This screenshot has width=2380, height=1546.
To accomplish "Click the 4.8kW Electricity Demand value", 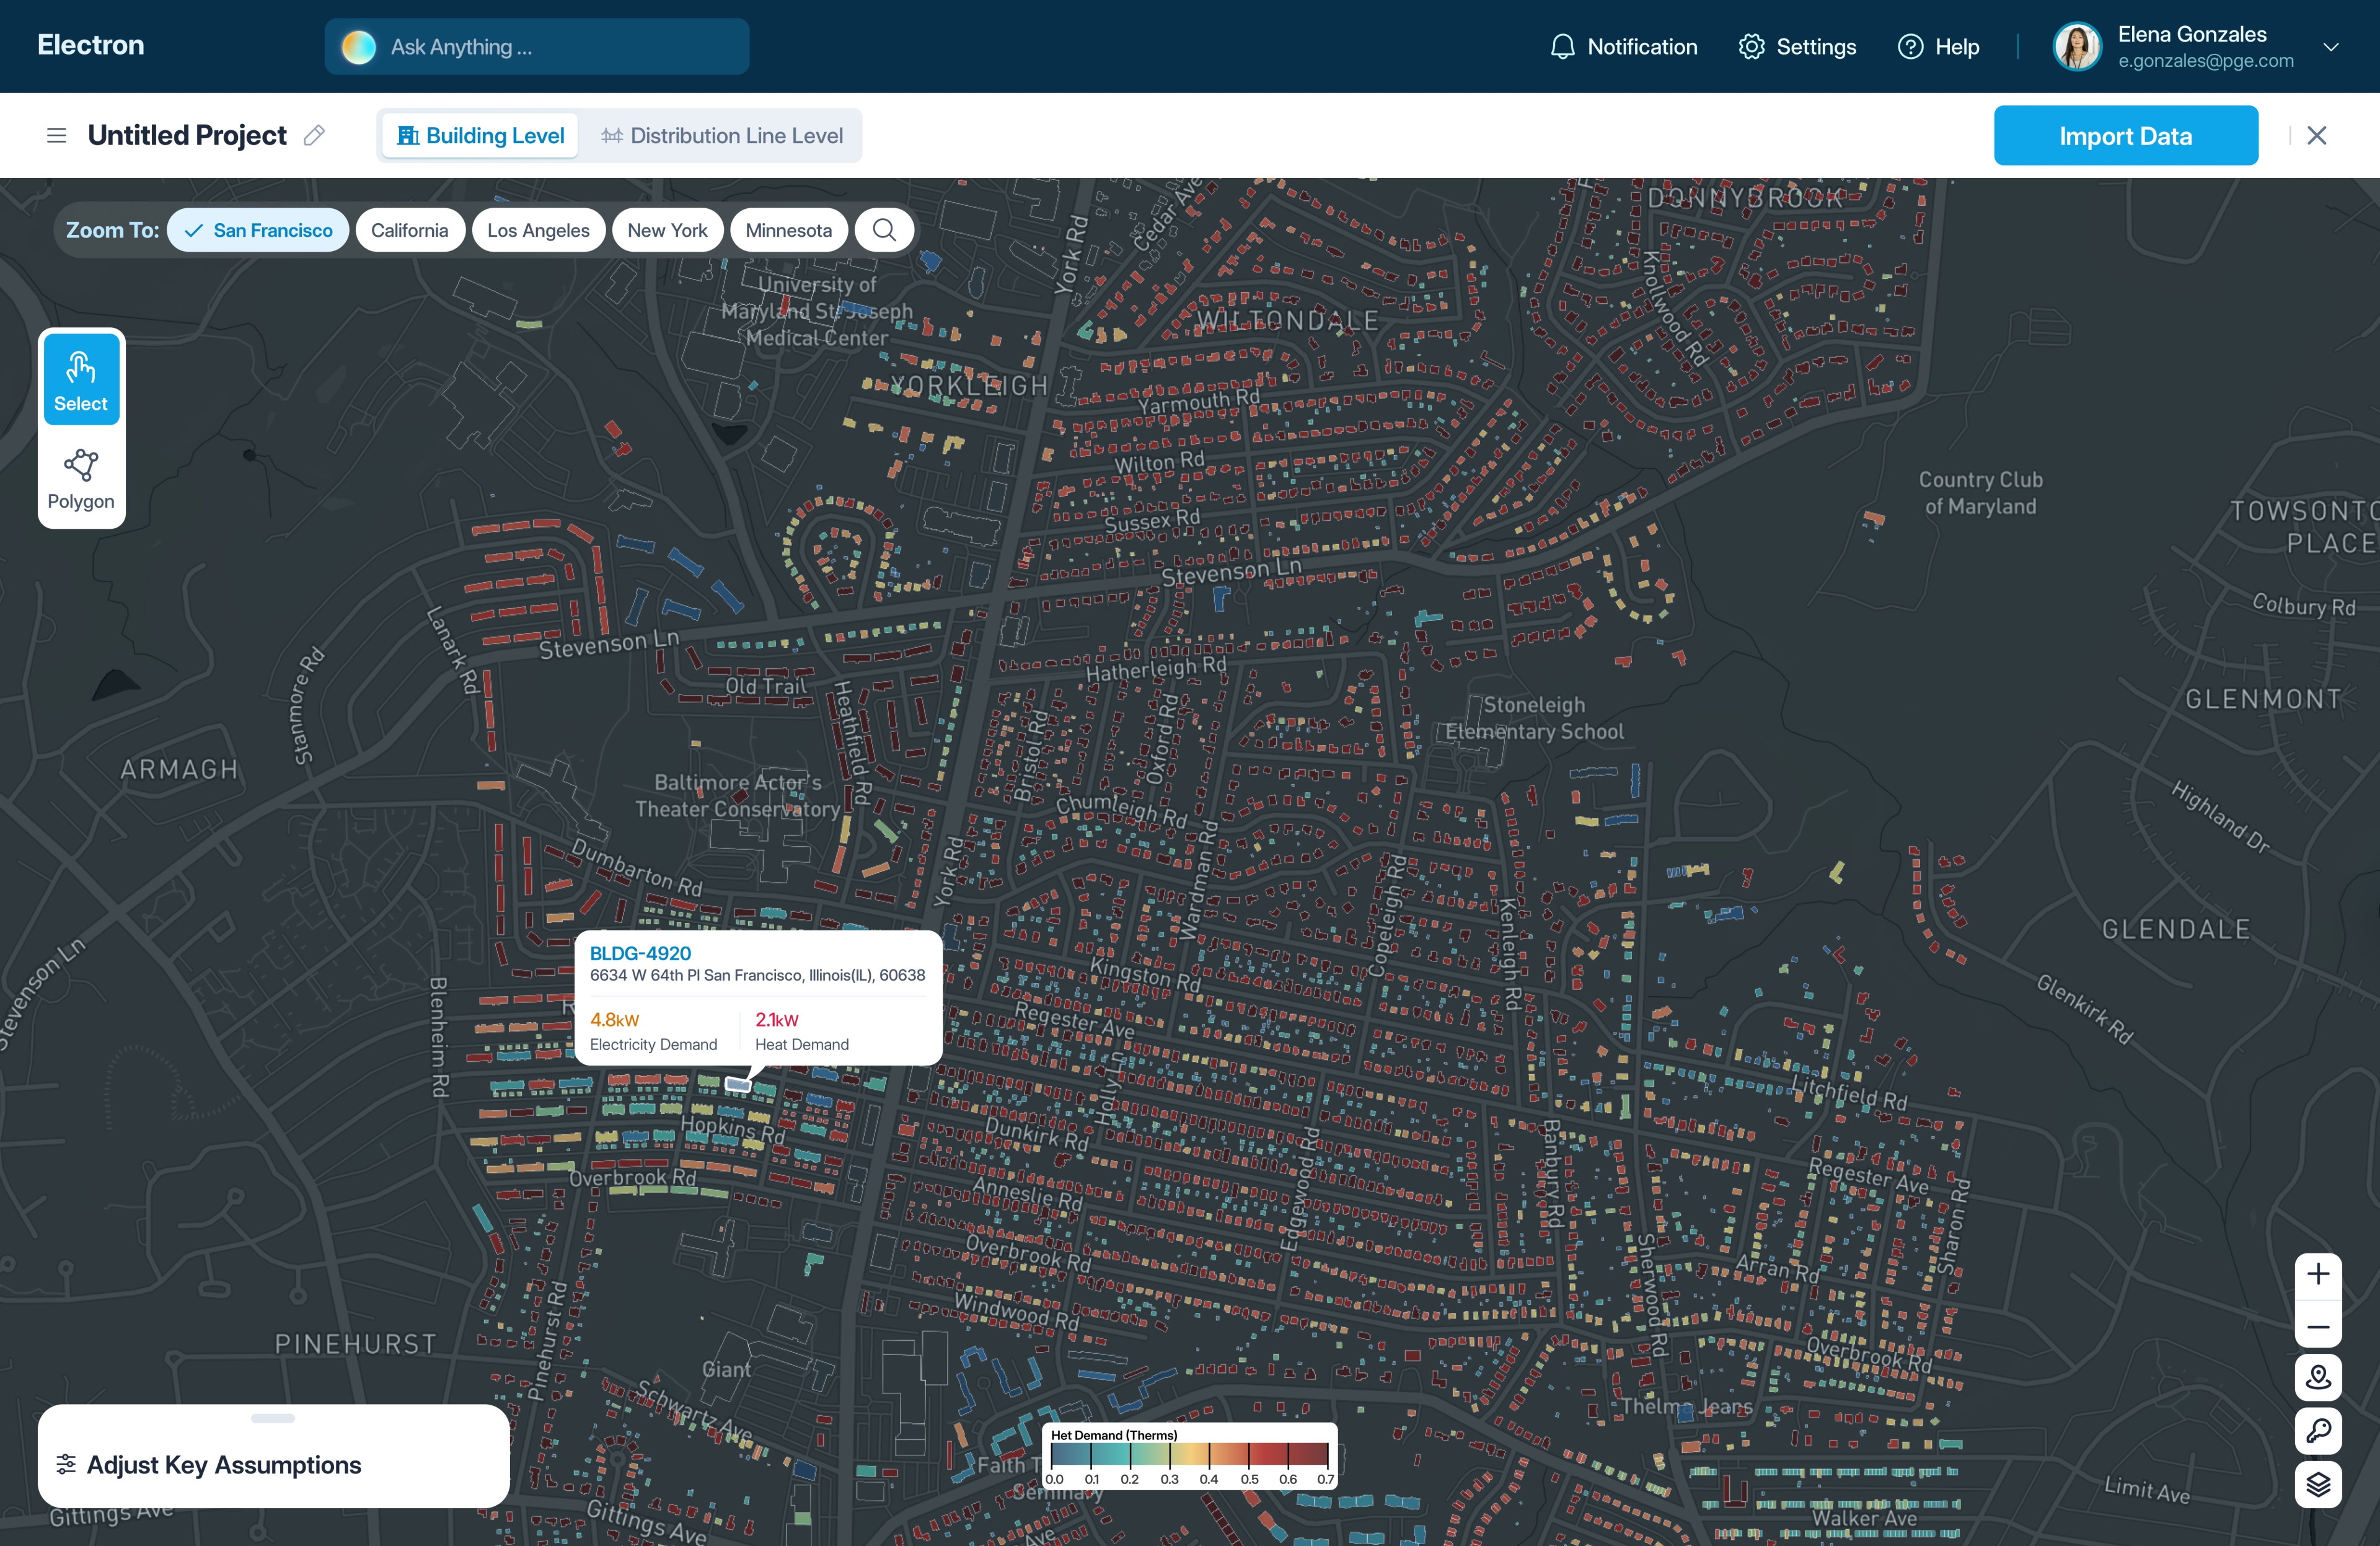I will coord(614,1020).
